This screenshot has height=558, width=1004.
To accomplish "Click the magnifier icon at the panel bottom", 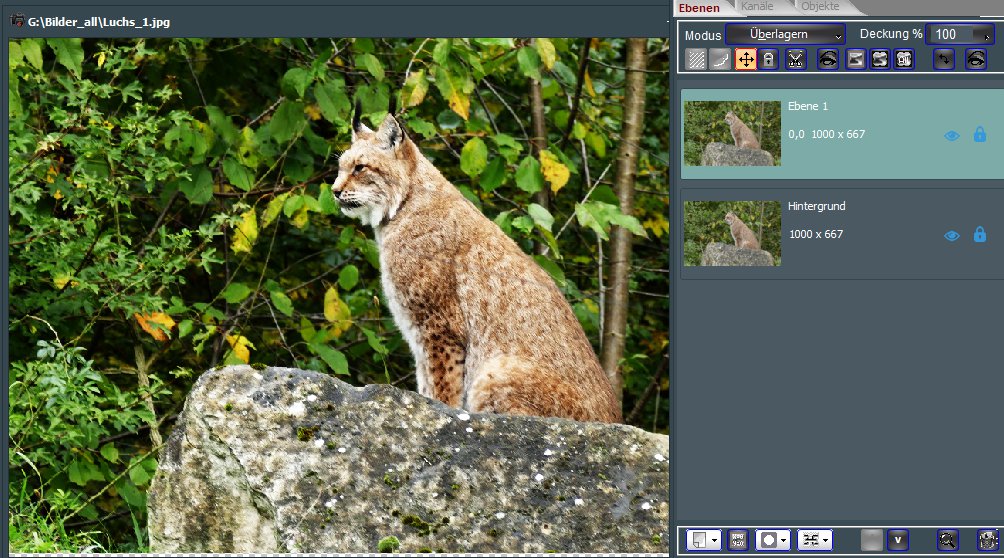I will point(947,539).
